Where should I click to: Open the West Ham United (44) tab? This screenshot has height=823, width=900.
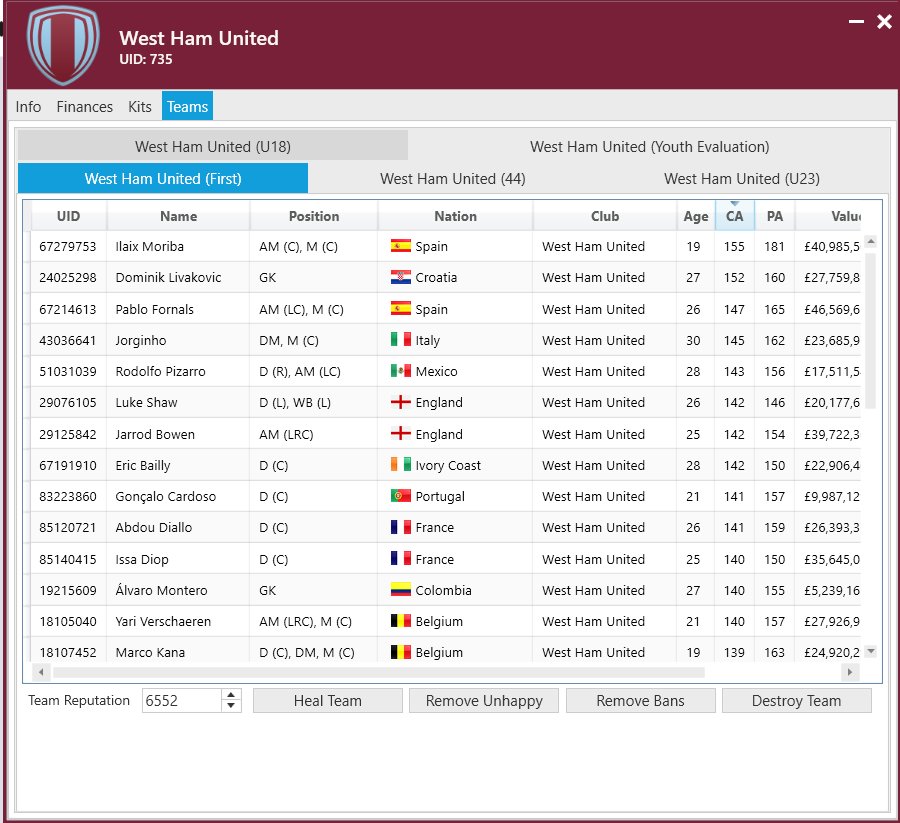[452, 178]
